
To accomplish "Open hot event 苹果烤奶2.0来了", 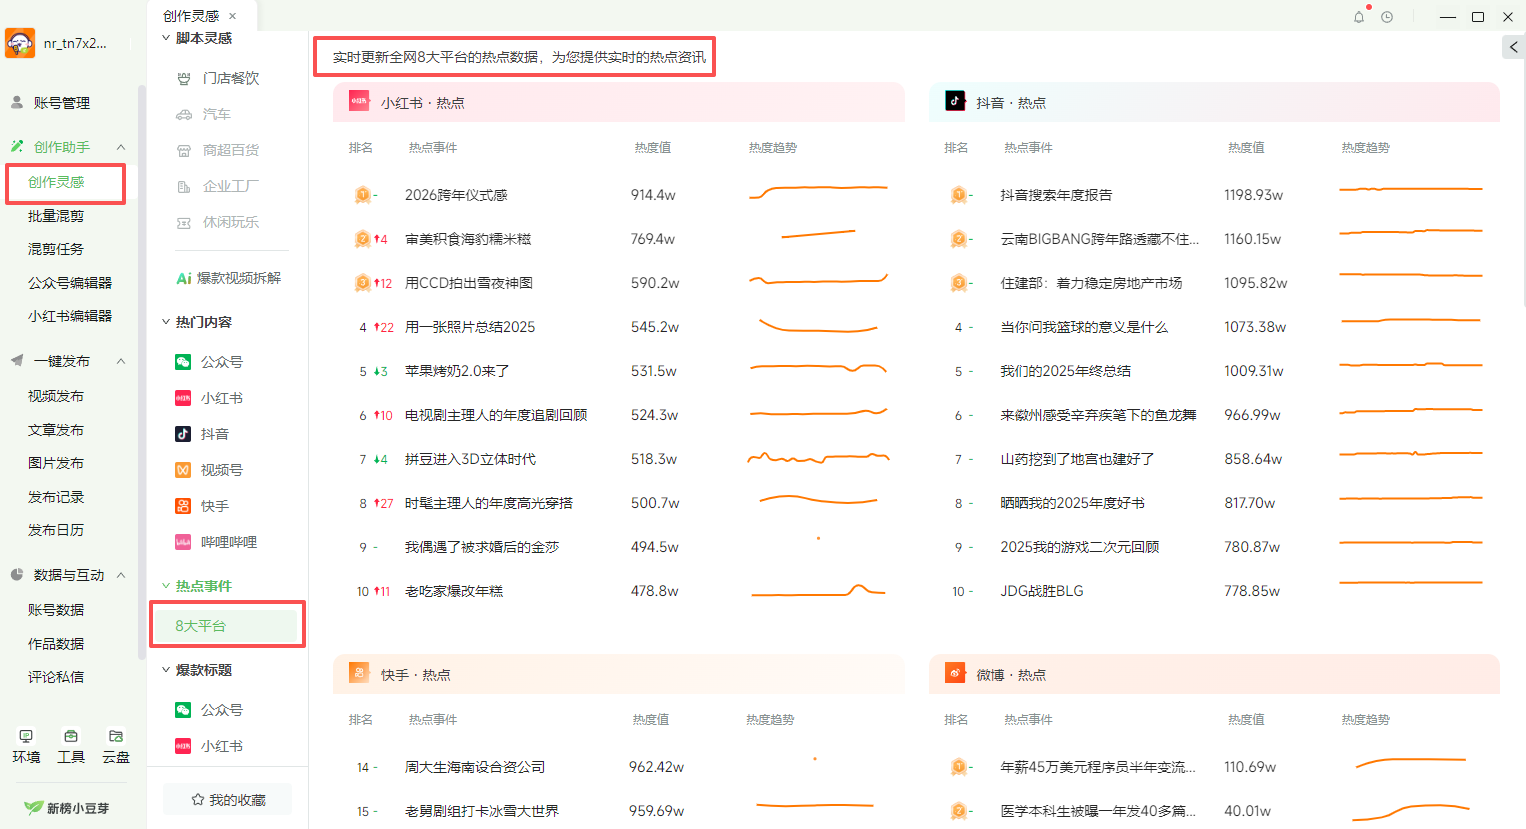I will click(x=457, y=371).
